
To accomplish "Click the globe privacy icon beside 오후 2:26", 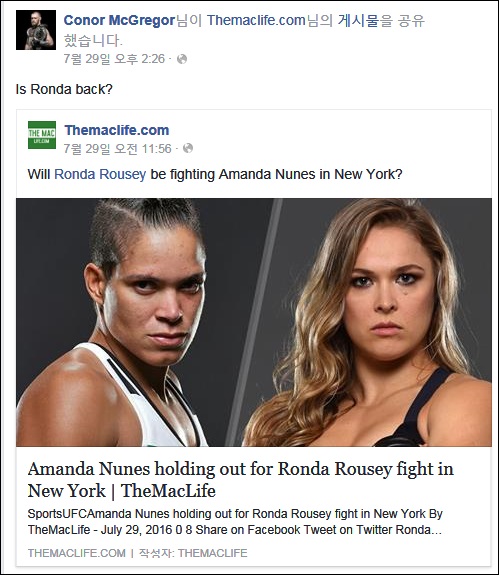I will point(182,59).
